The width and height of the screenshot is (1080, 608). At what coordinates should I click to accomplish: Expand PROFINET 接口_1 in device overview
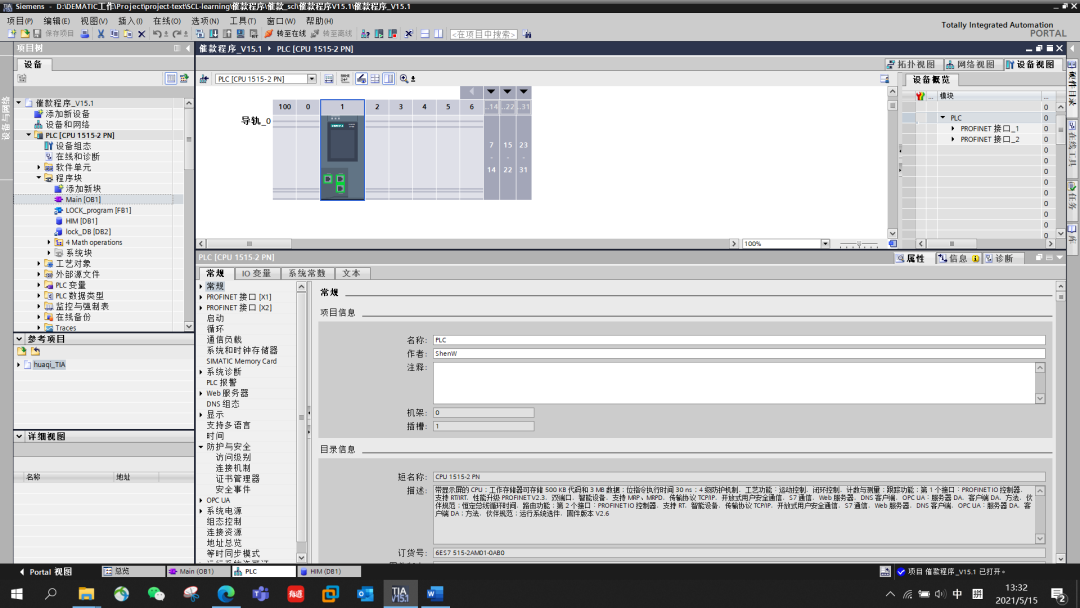pyautogui.click(x=953, y=129)
